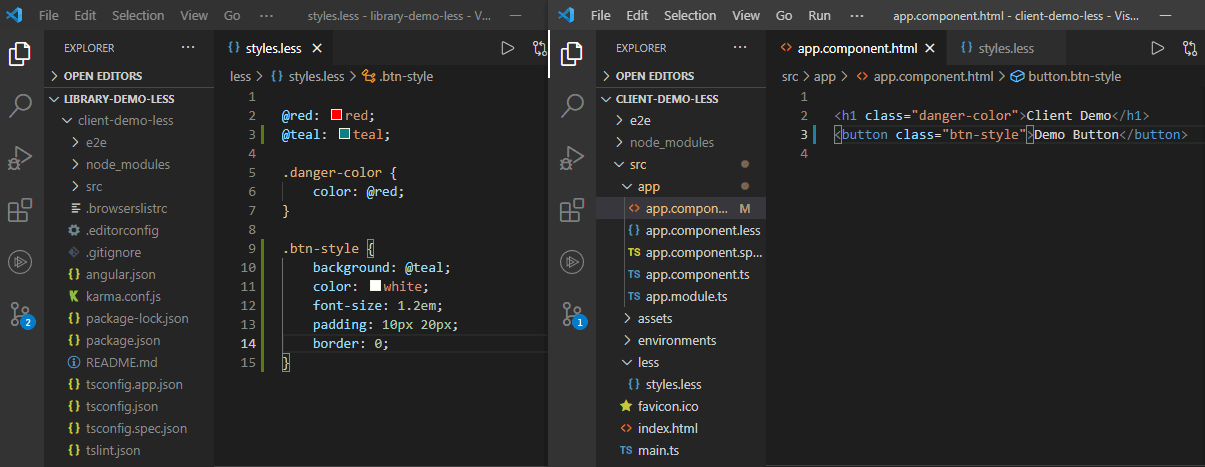Open Run and Debug in right window
1205x467 pixels.
pyautogui.click(x=572, y=158)
